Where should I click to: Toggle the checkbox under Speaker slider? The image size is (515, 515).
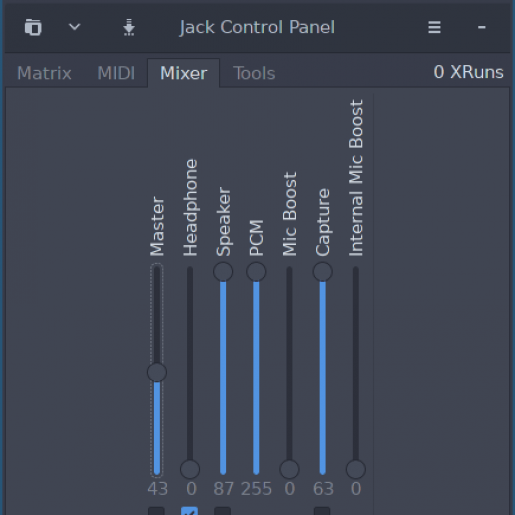223,511
